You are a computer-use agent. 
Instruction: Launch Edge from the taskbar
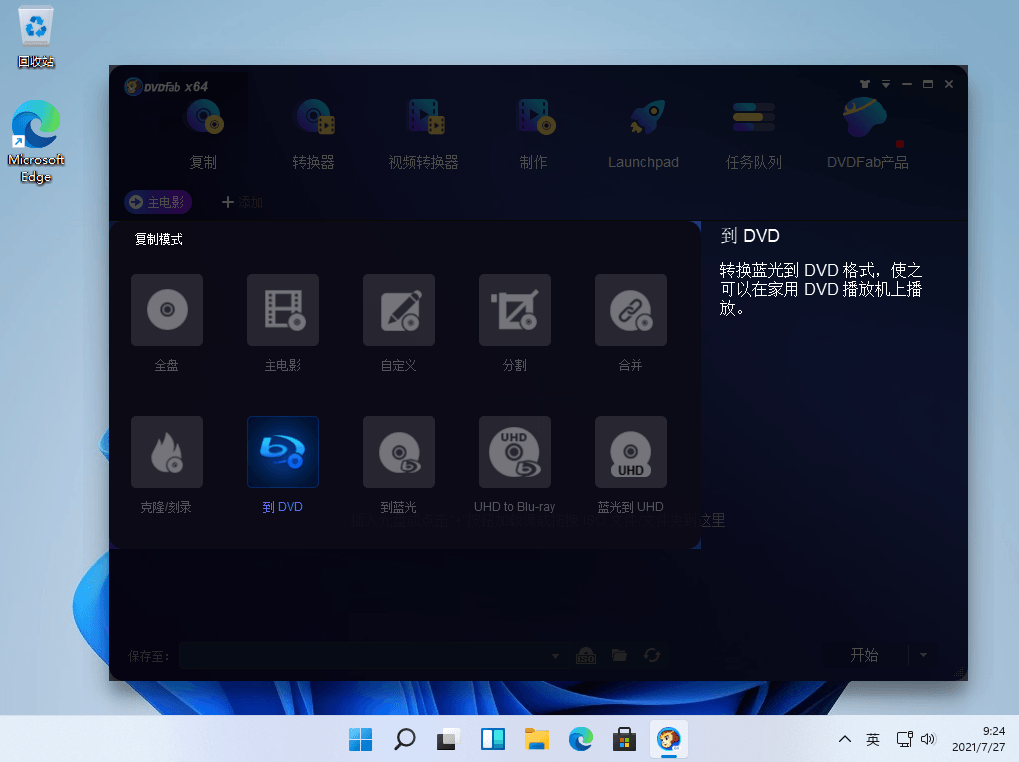[x=580, y=739]
